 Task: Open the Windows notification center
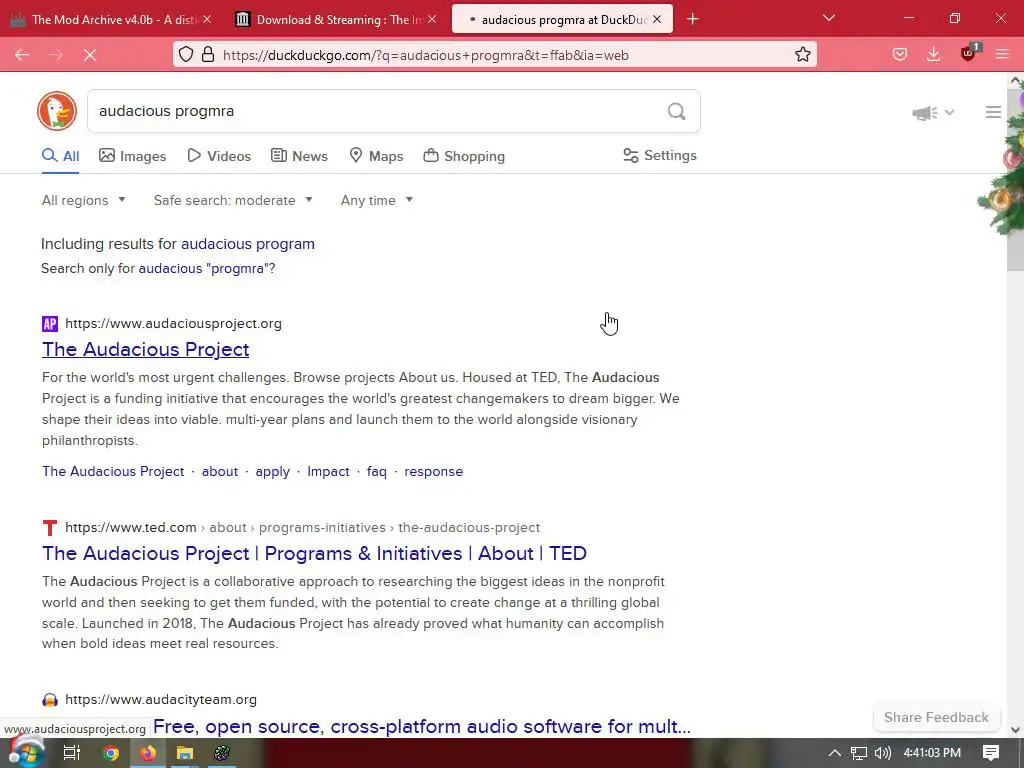point(991,753)
